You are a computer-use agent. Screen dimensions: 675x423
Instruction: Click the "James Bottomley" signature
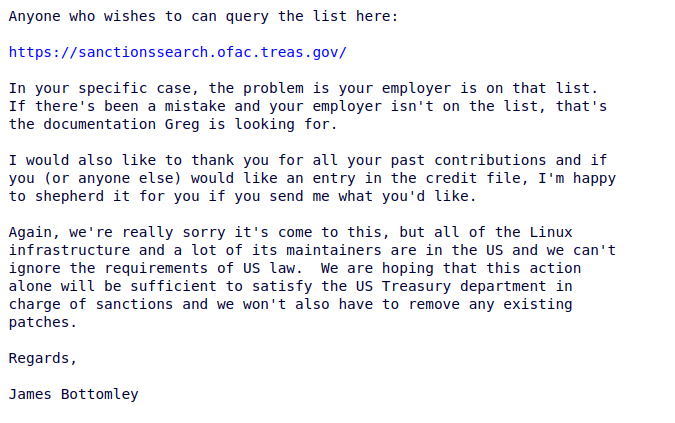pos(73,394)
